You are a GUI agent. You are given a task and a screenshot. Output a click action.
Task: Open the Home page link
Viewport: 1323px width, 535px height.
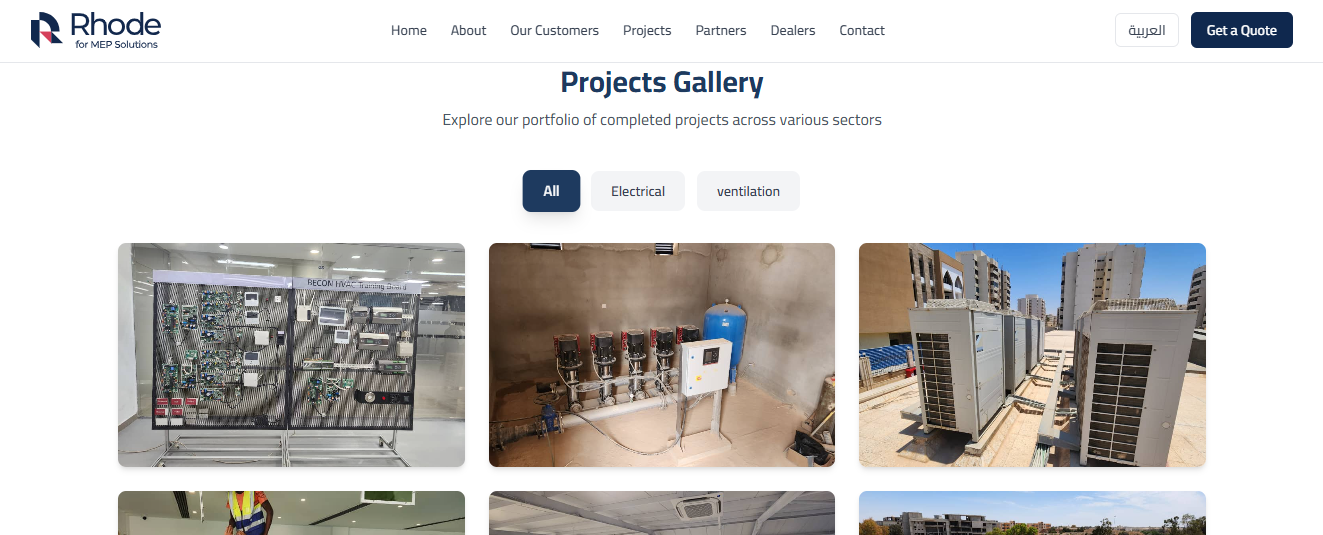(x=409, y=30)
